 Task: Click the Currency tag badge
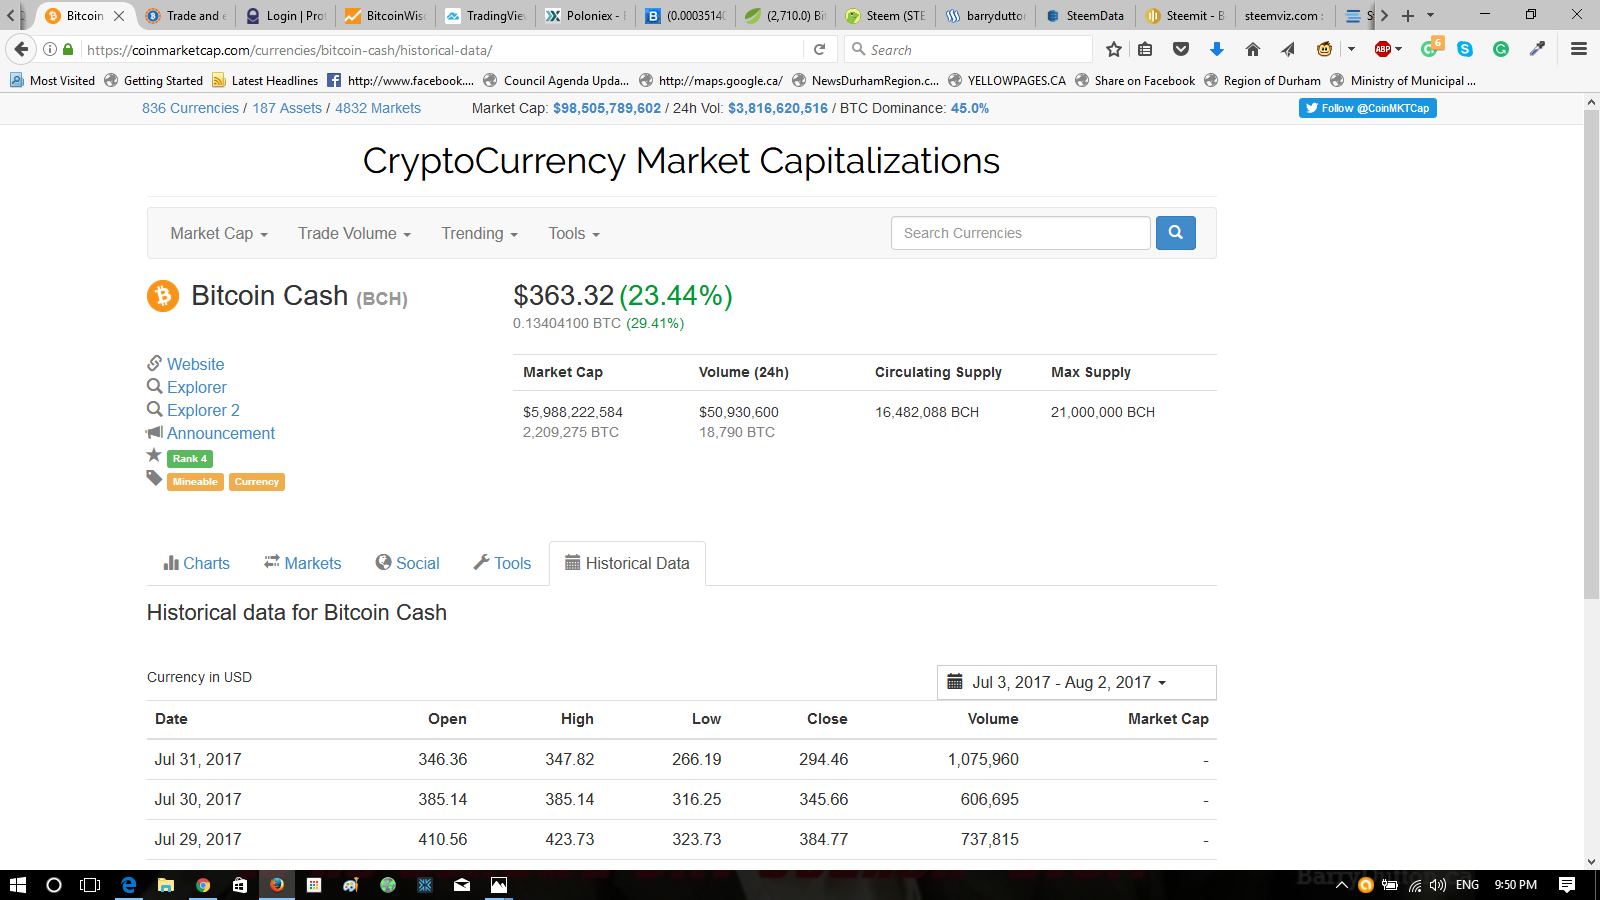coord(257,482)
